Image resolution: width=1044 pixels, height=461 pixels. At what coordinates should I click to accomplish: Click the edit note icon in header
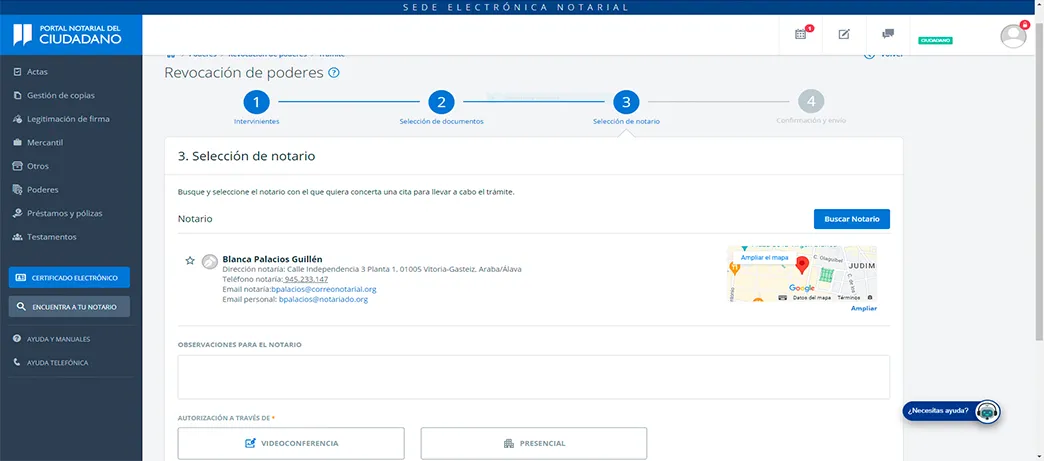[844, 34]
